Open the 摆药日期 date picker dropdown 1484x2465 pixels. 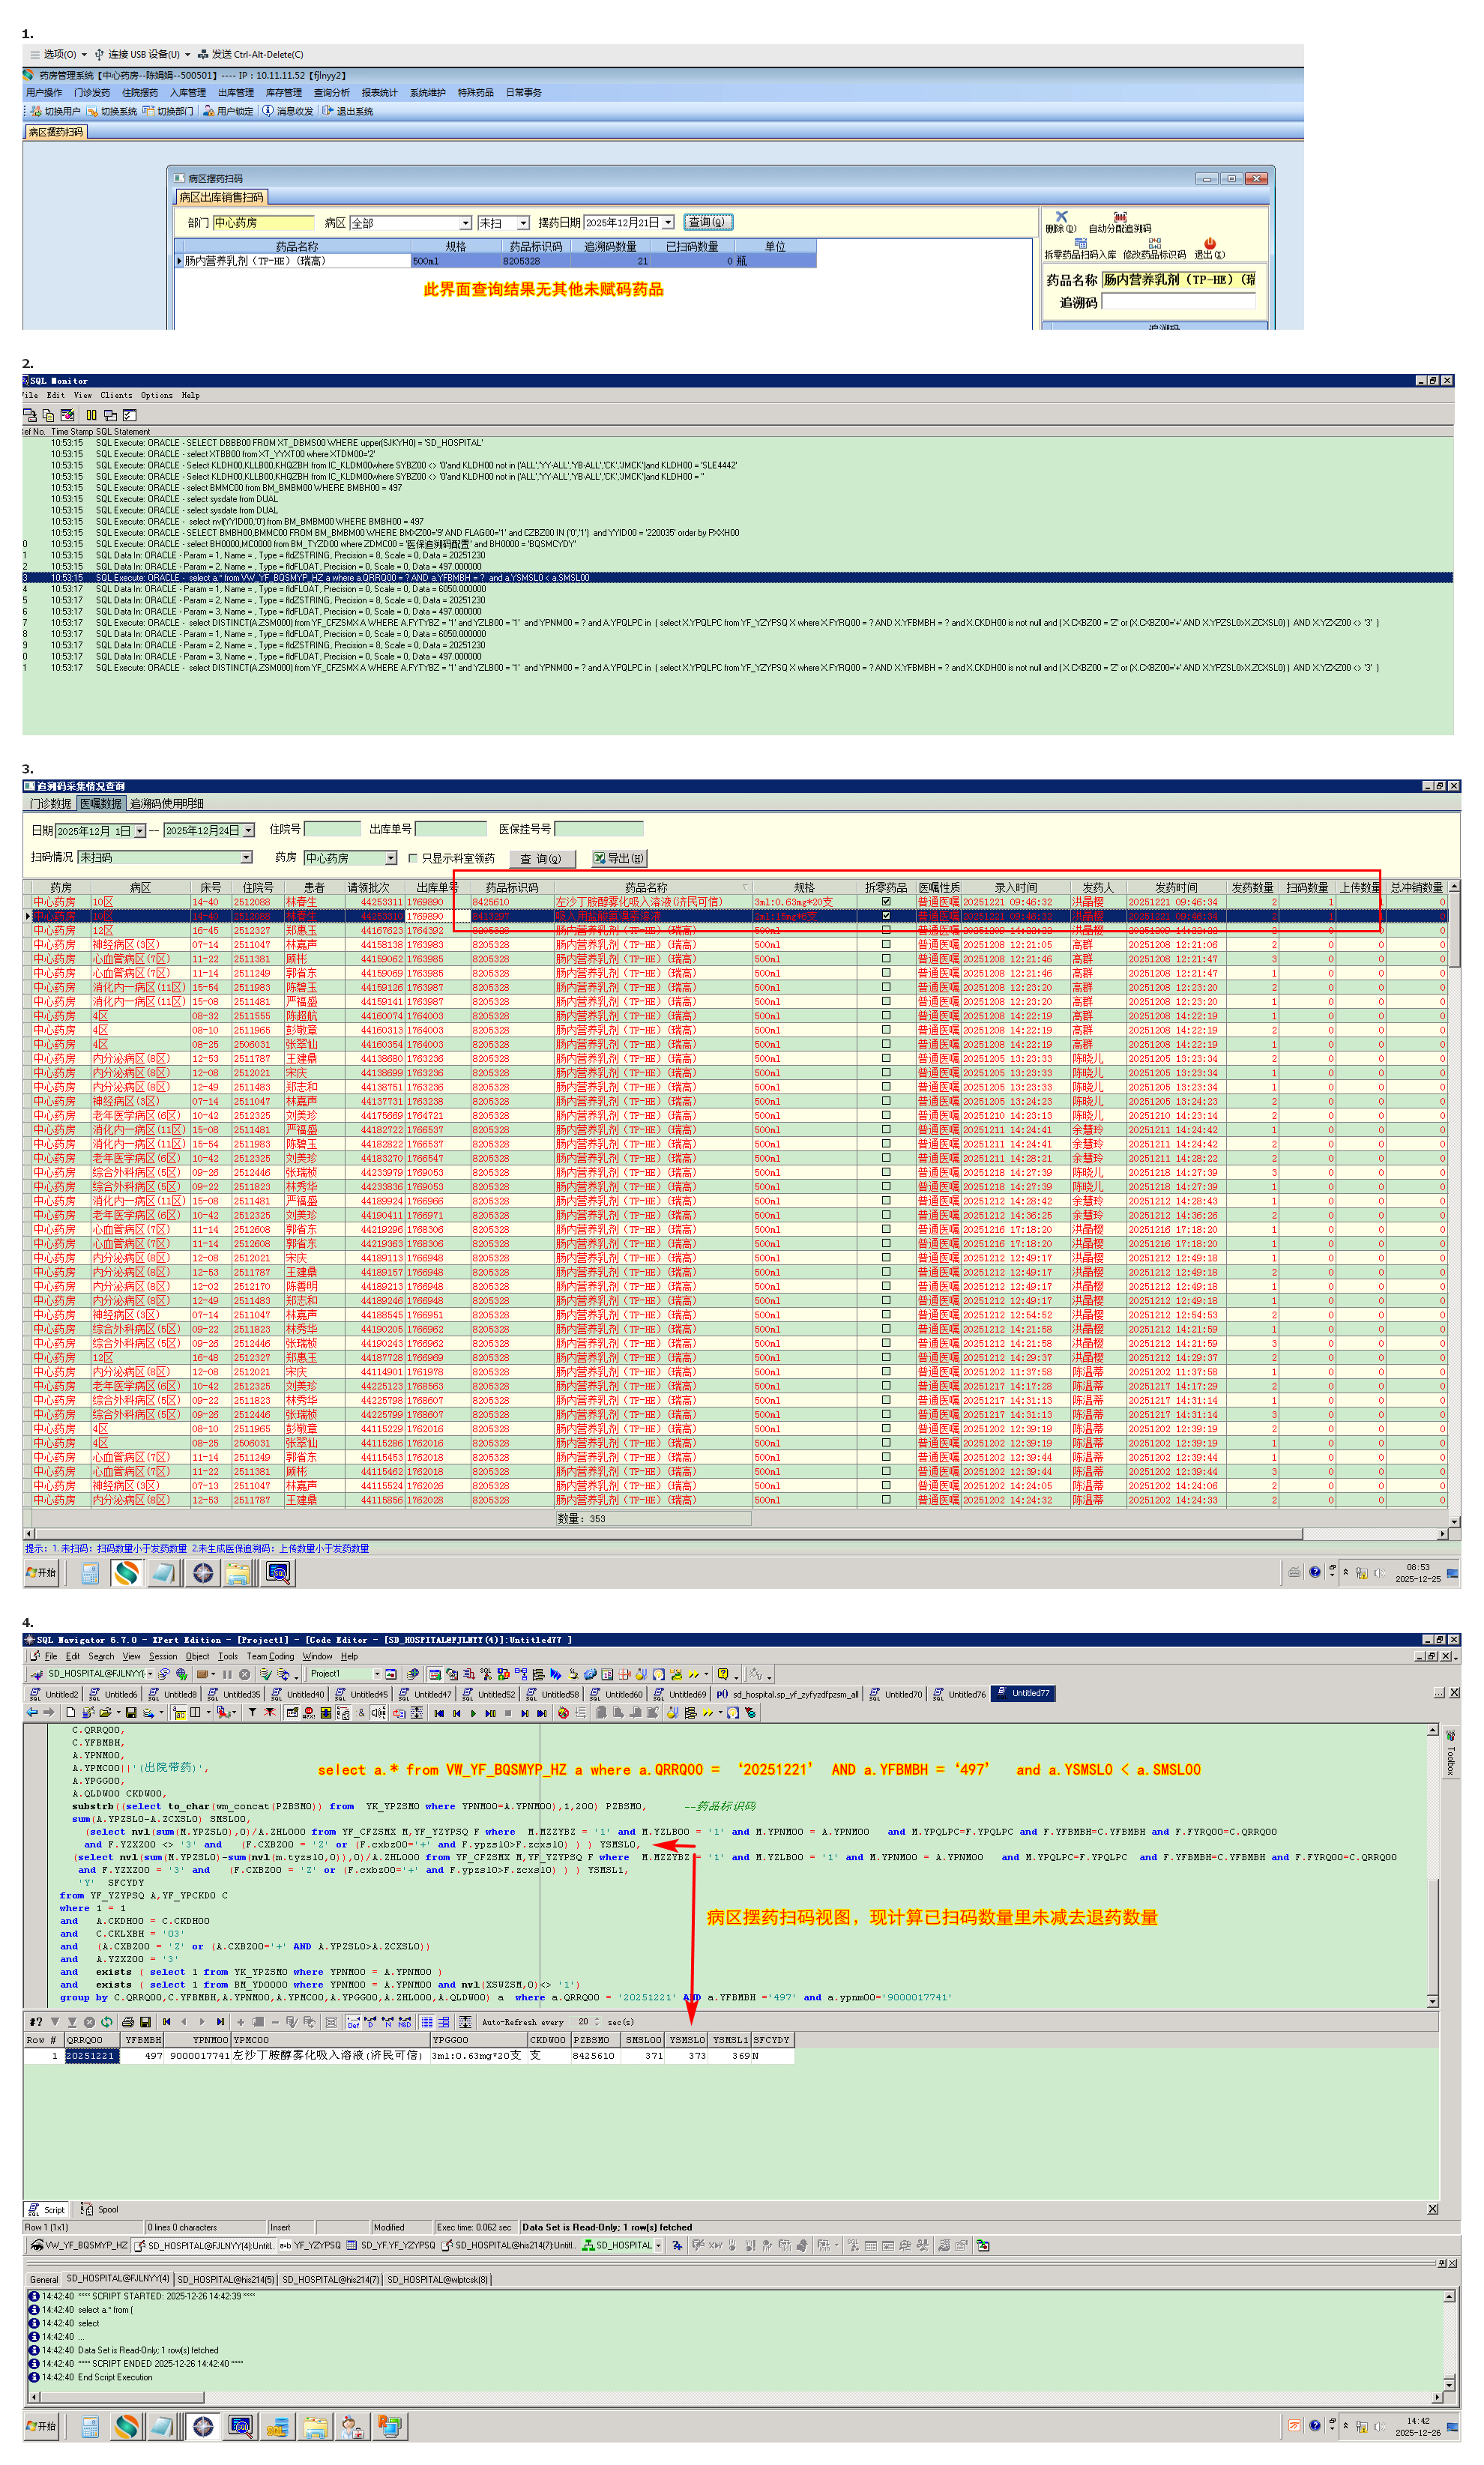point(668,223)
